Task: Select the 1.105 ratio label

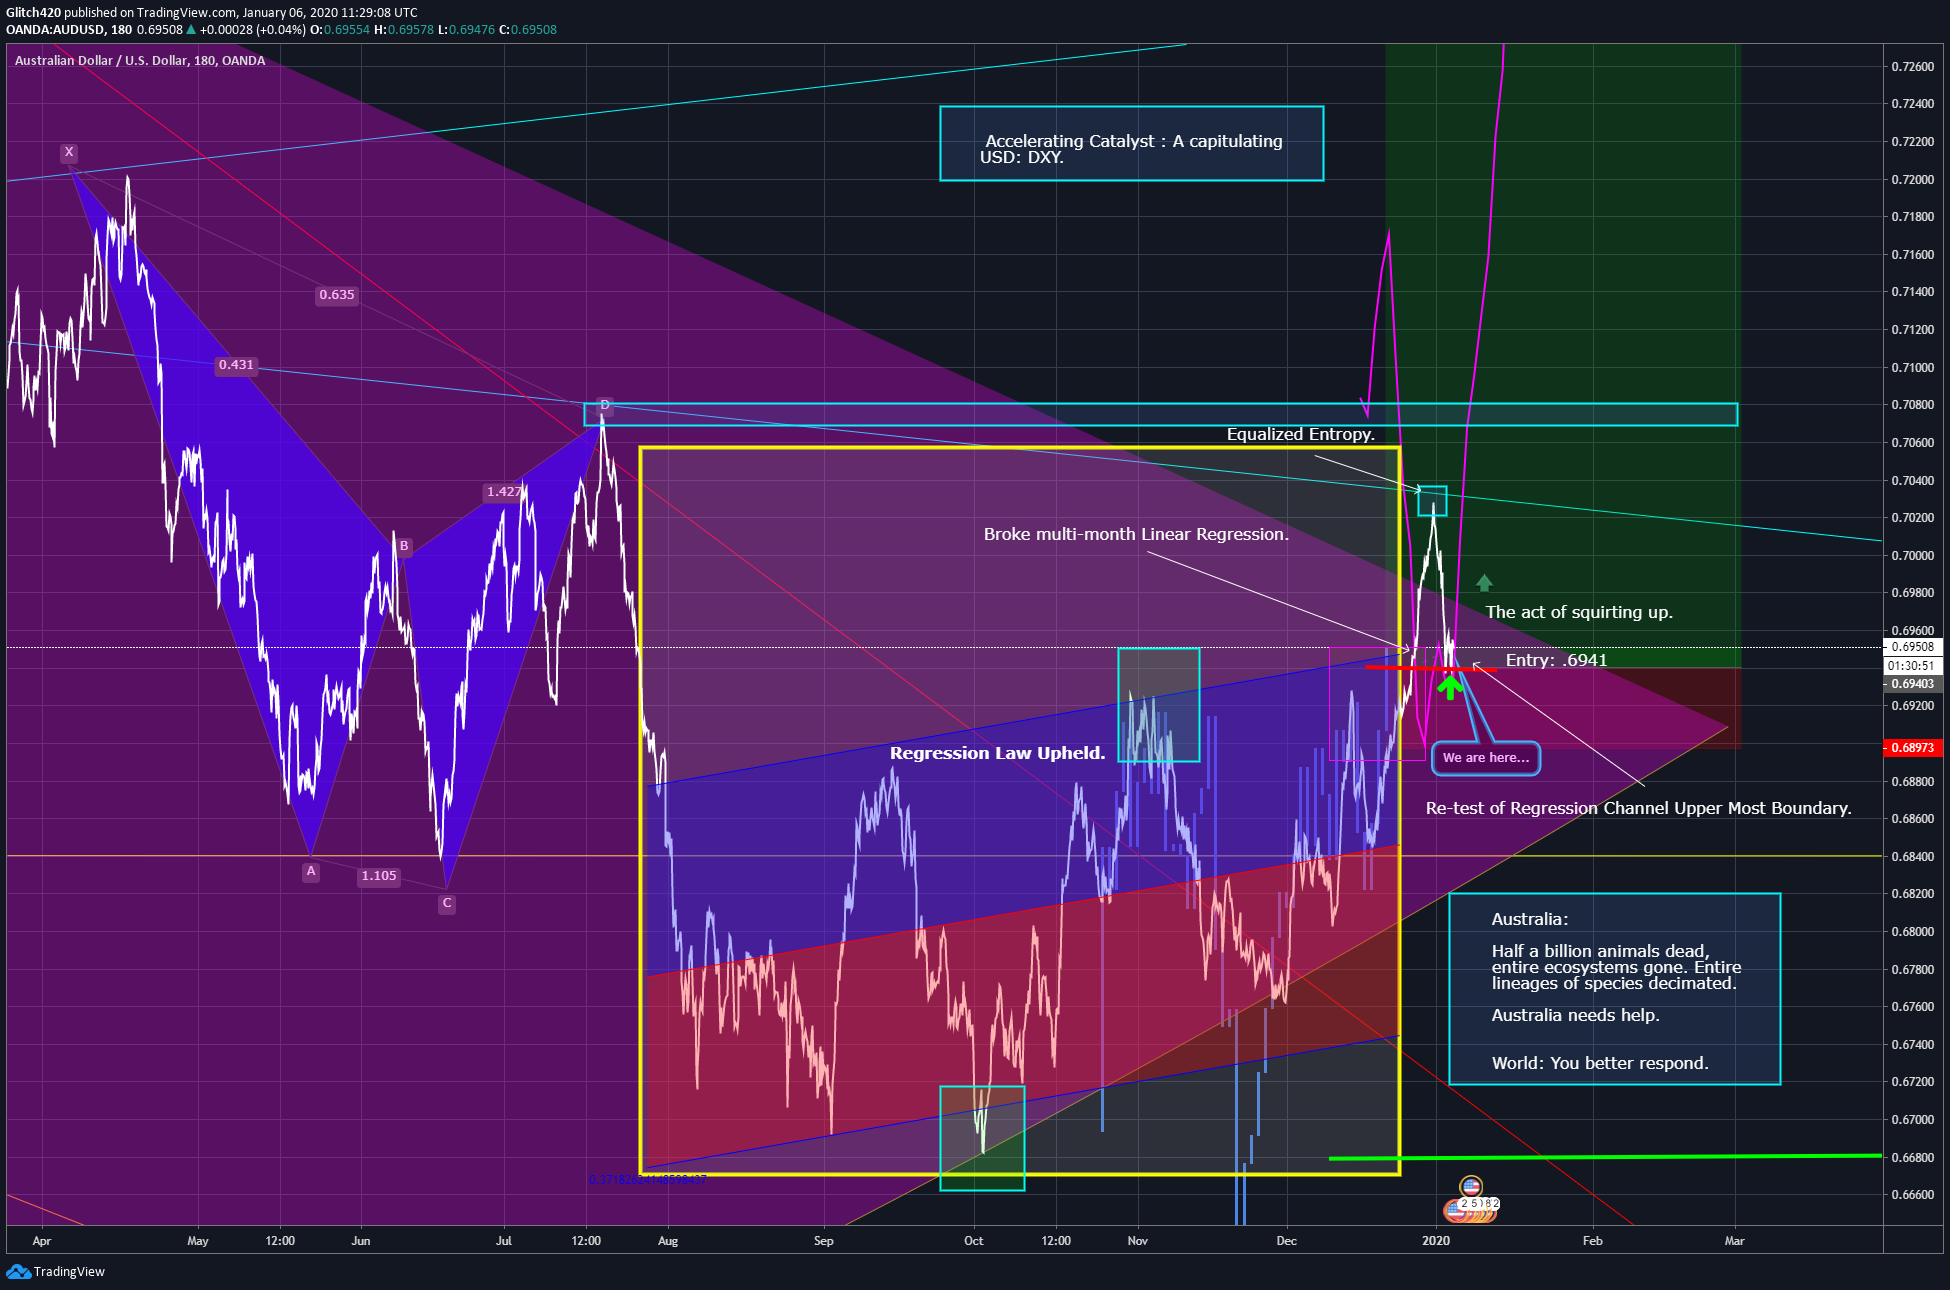Action: (x=379, y=876)
